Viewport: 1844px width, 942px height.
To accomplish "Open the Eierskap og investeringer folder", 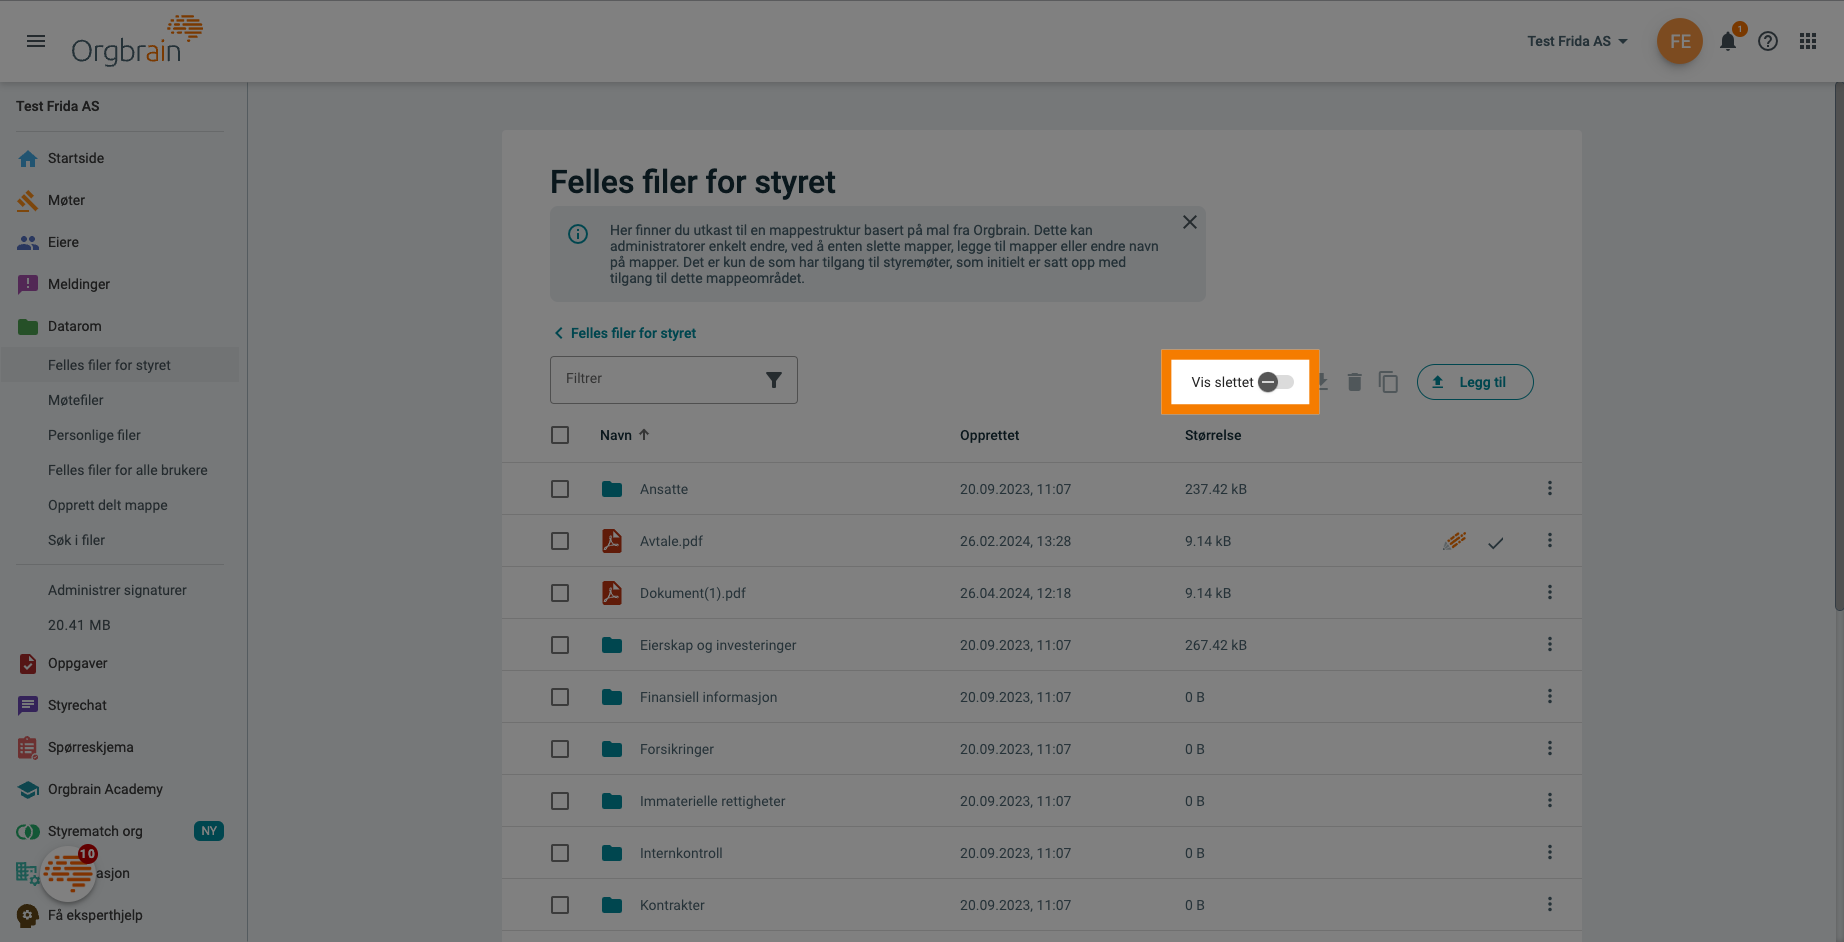I will coord(718,645).
